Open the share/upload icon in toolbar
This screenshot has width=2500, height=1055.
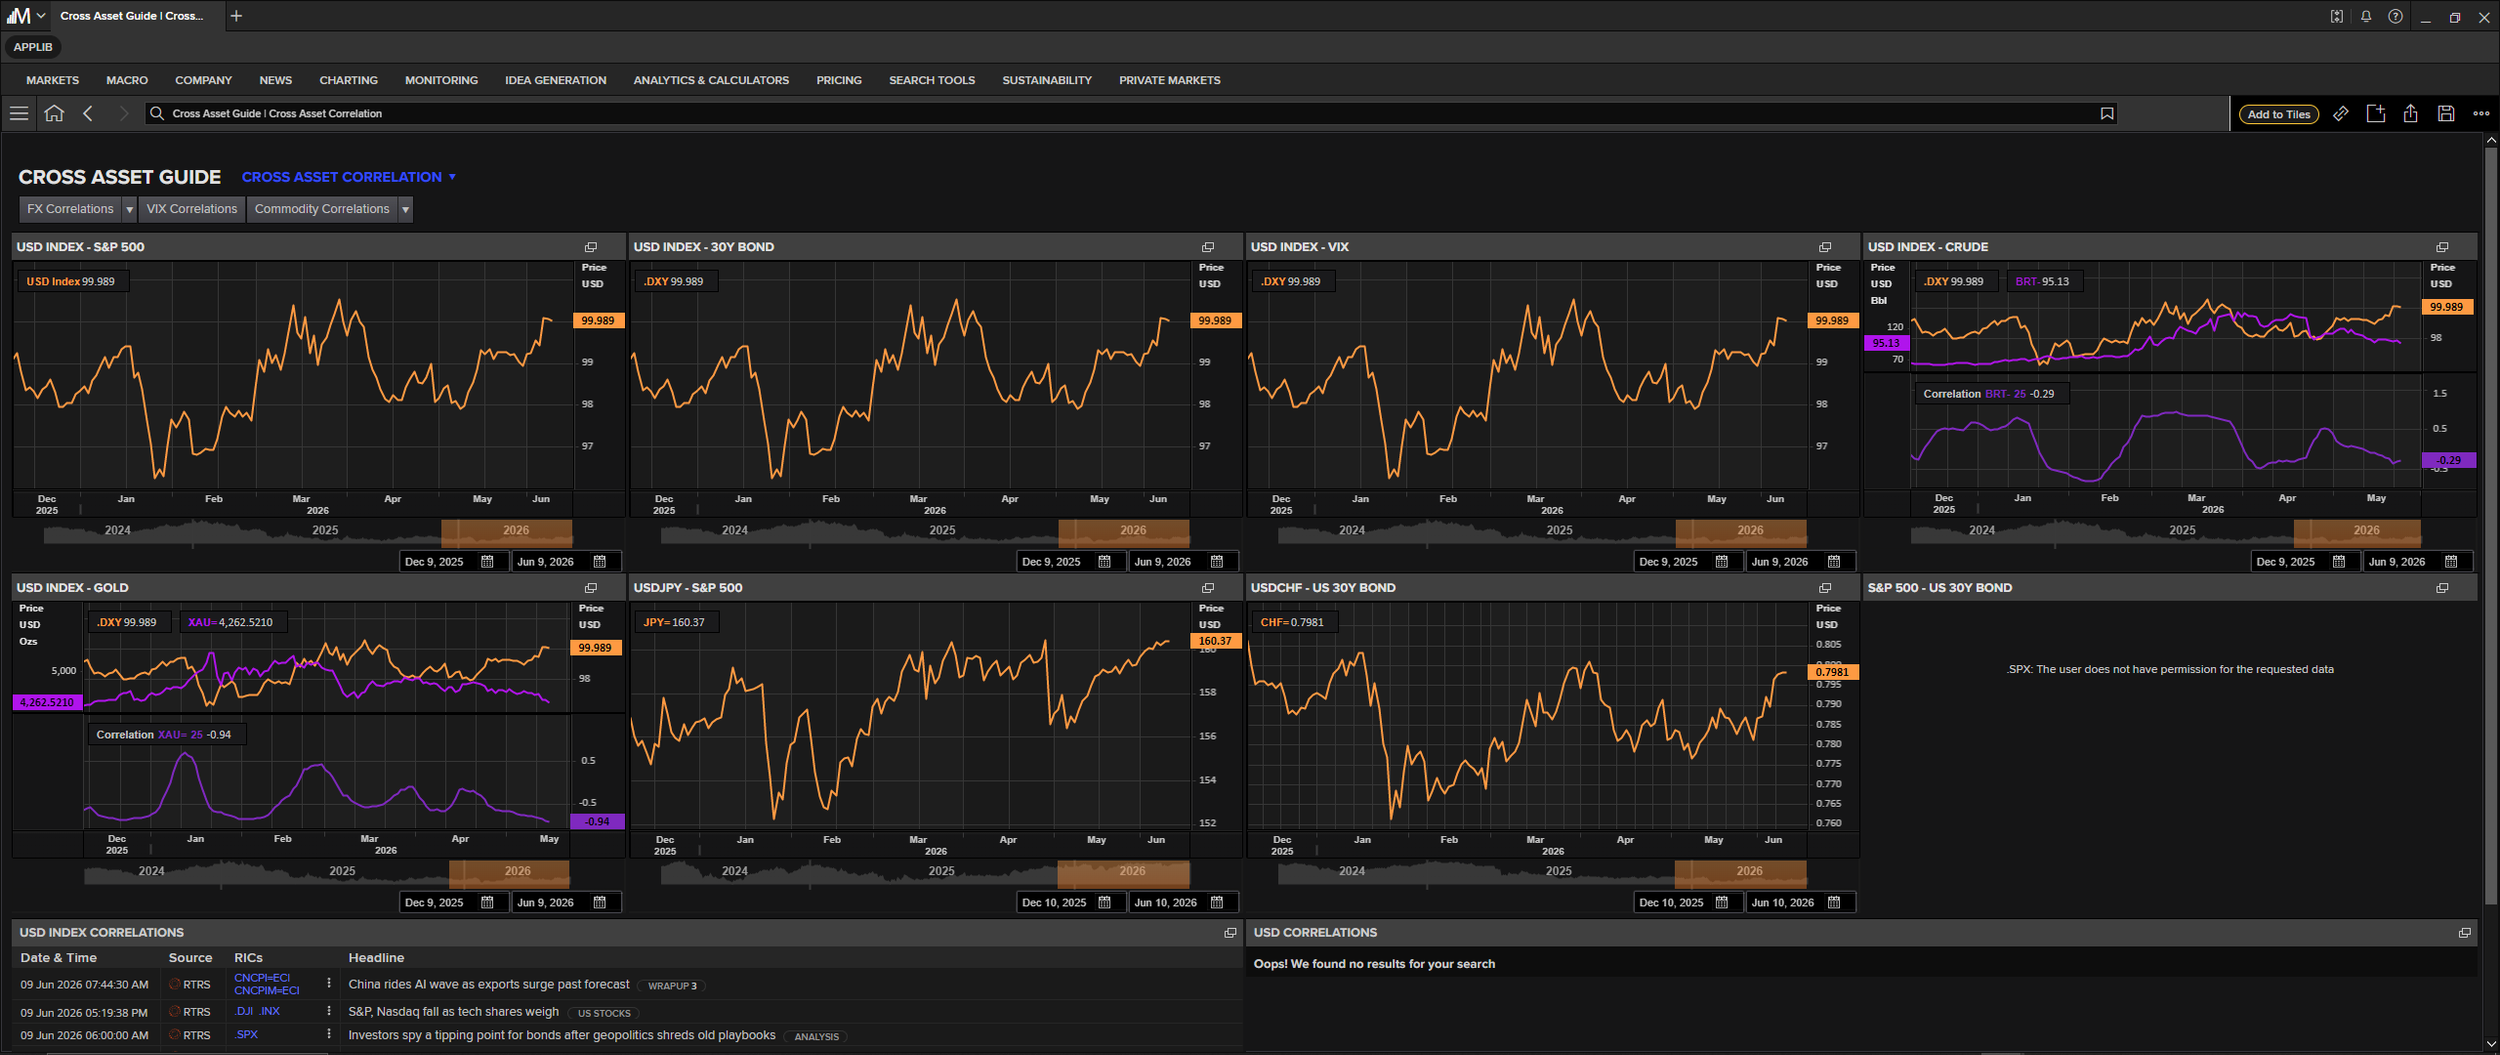click(x=2410, y=114)
